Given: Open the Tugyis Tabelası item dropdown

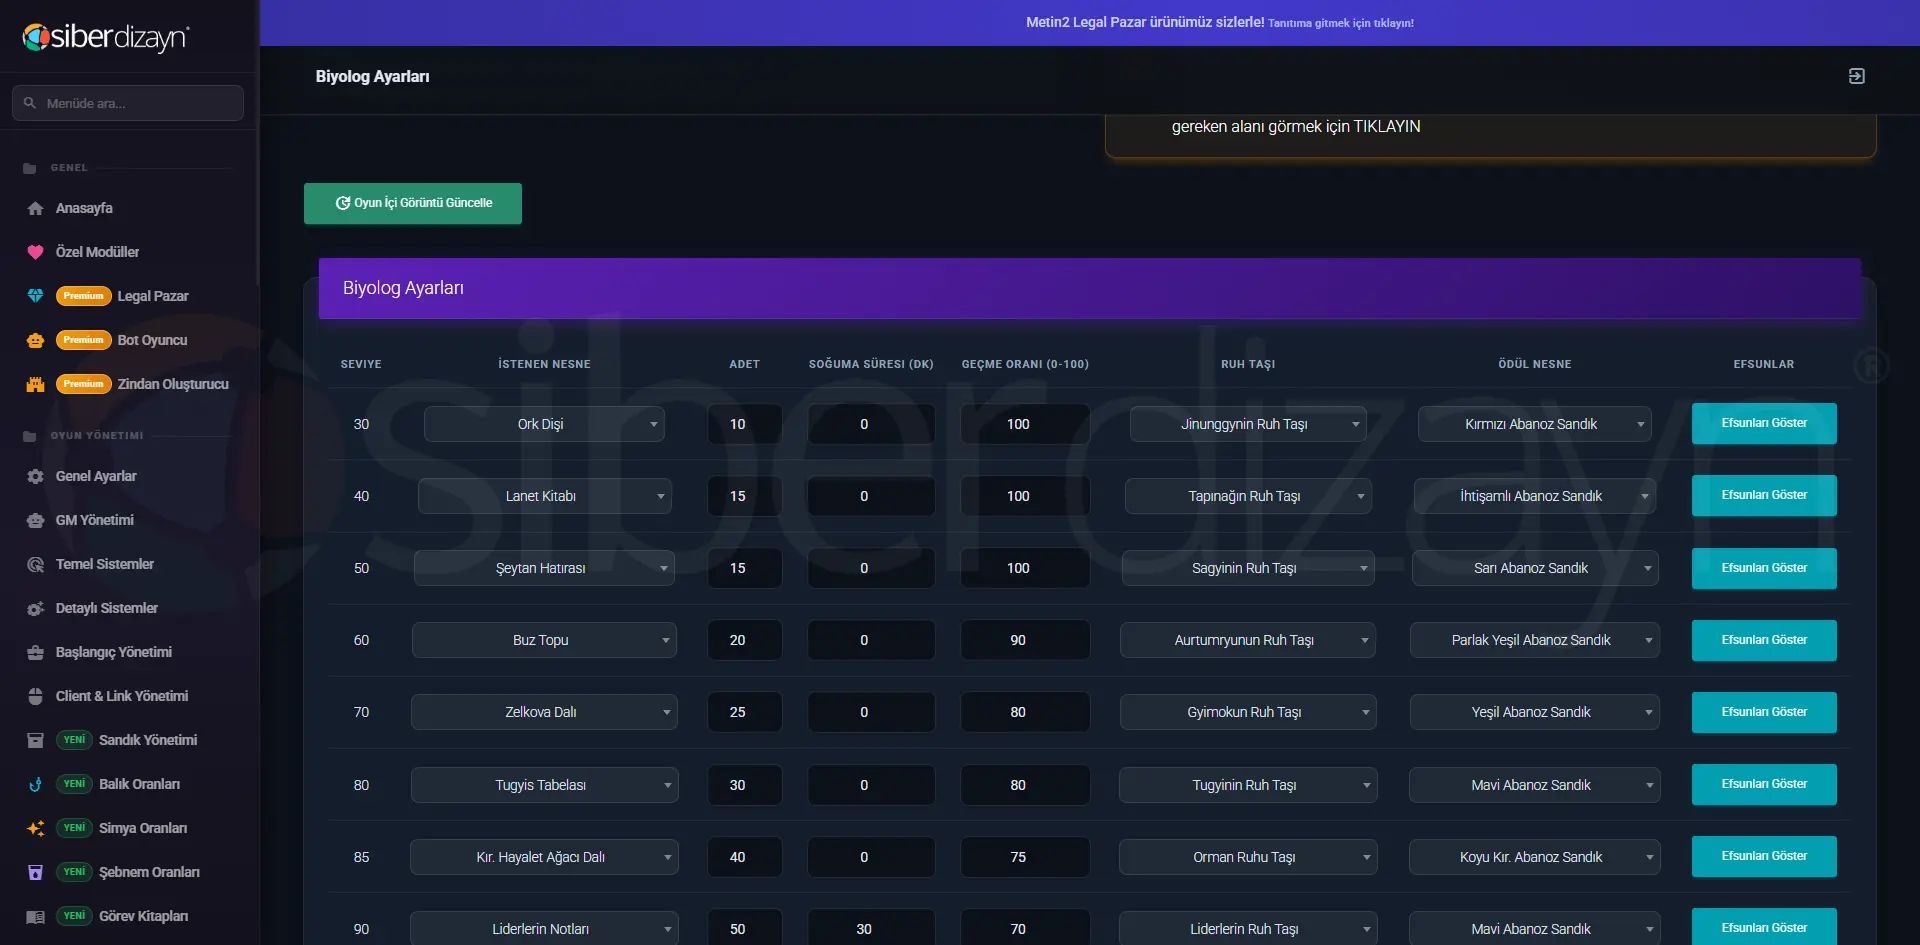Looking at the screenshot, I should pyautogui.click(x=544, y=785).
